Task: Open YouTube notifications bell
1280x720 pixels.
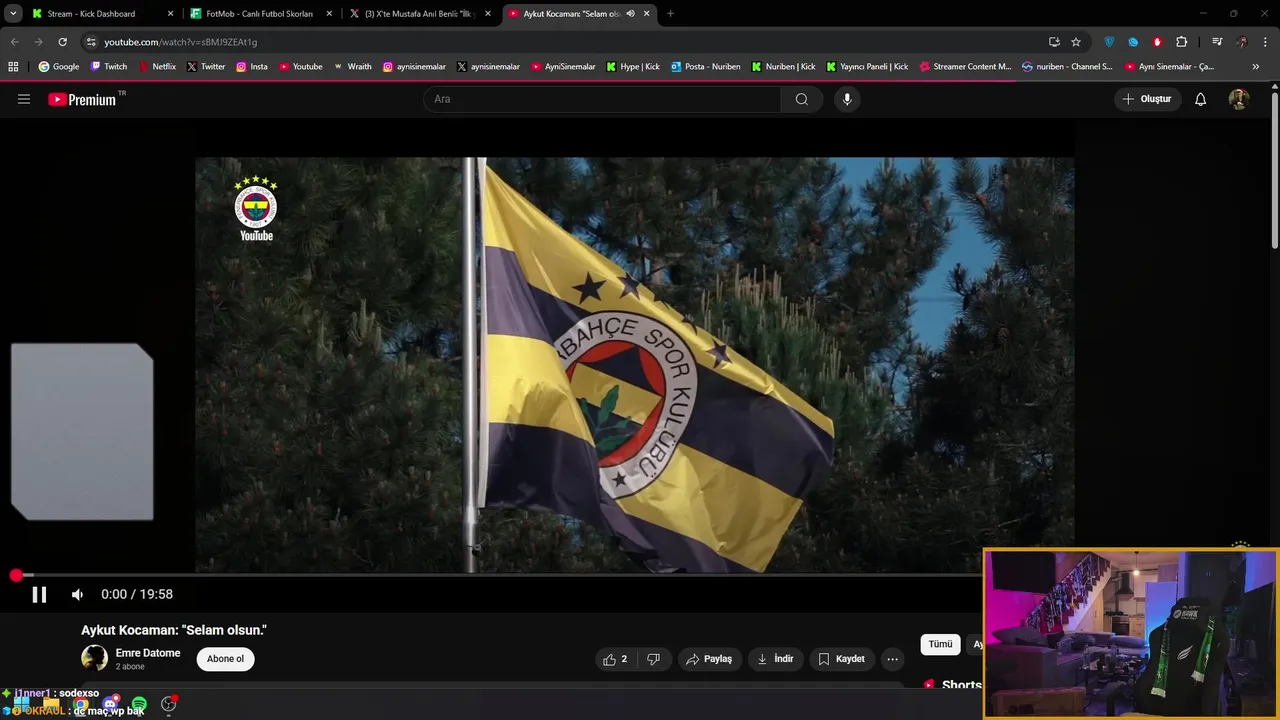Action: click(1201, 99)
